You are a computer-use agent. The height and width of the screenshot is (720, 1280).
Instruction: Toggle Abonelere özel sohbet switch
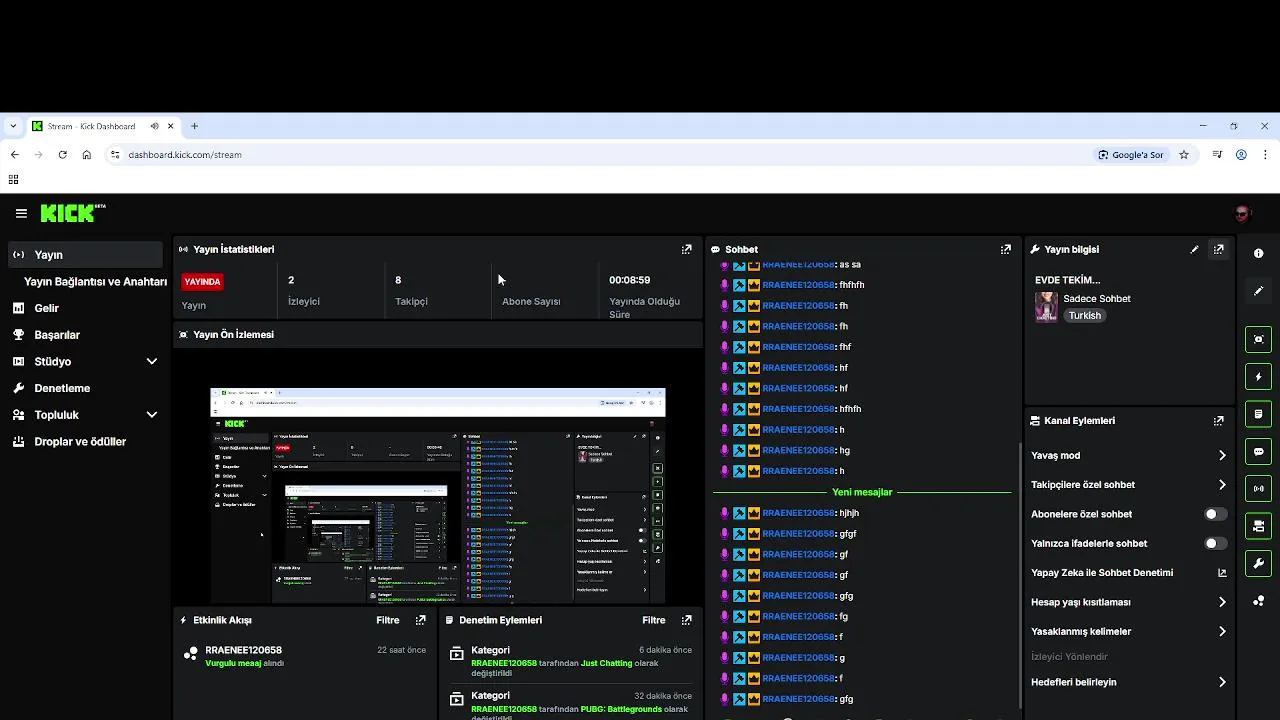(1215, 514)
